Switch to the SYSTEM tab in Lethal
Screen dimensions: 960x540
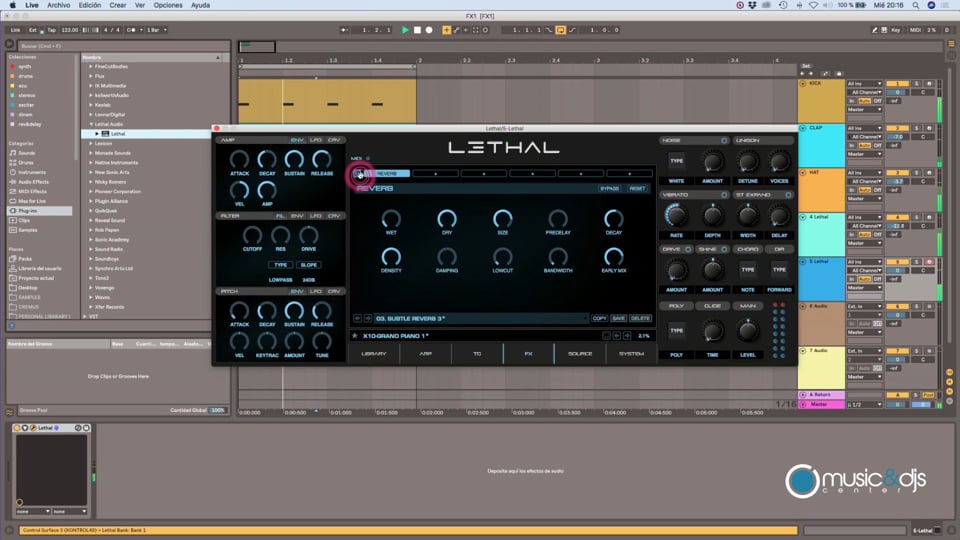pyautogui.click(x=631, y=354)
